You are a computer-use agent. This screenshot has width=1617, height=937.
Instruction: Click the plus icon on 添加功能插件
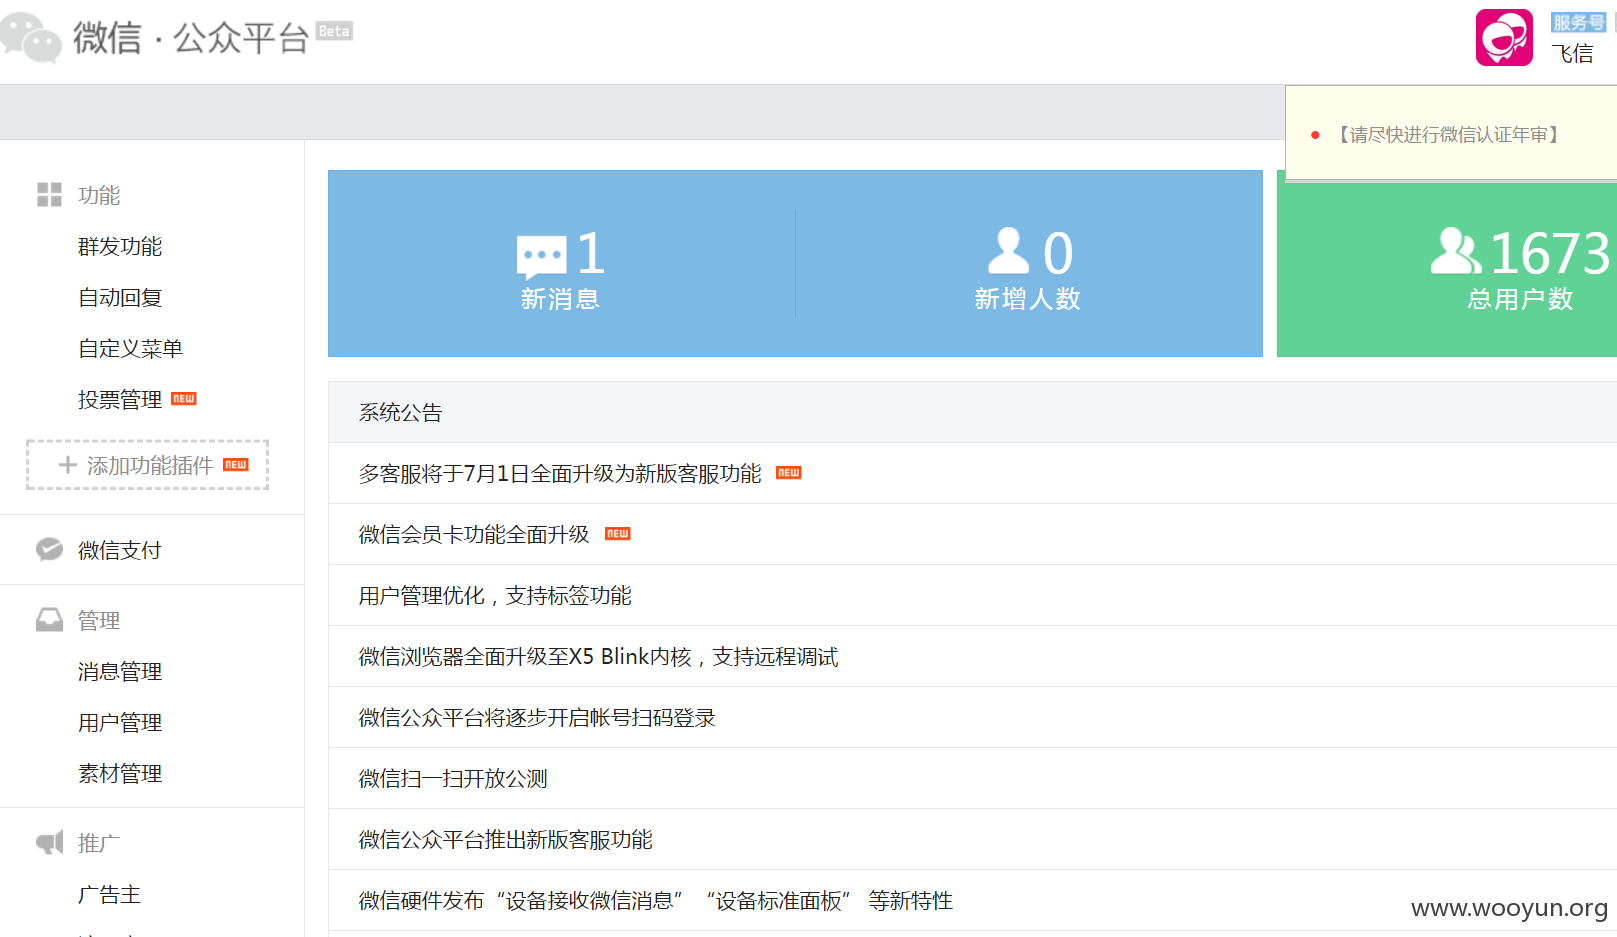pyautogui.click(x=67, y=465)
